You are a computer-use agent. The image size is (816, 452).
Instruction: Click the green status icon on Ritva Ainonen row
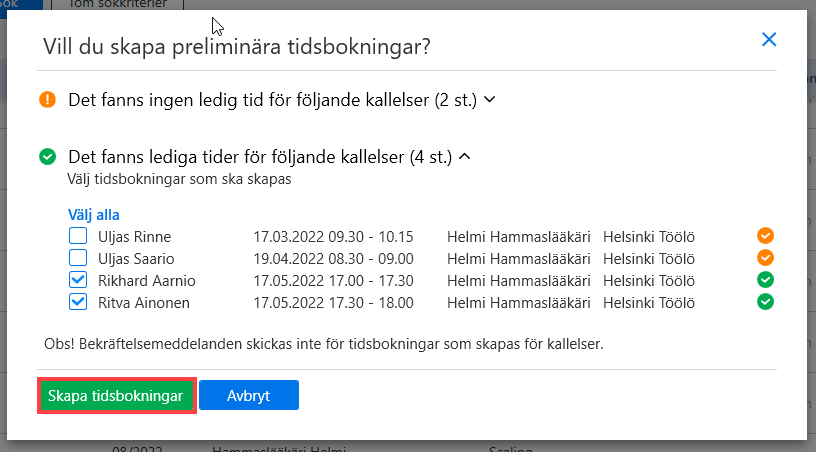click(765, 302)
